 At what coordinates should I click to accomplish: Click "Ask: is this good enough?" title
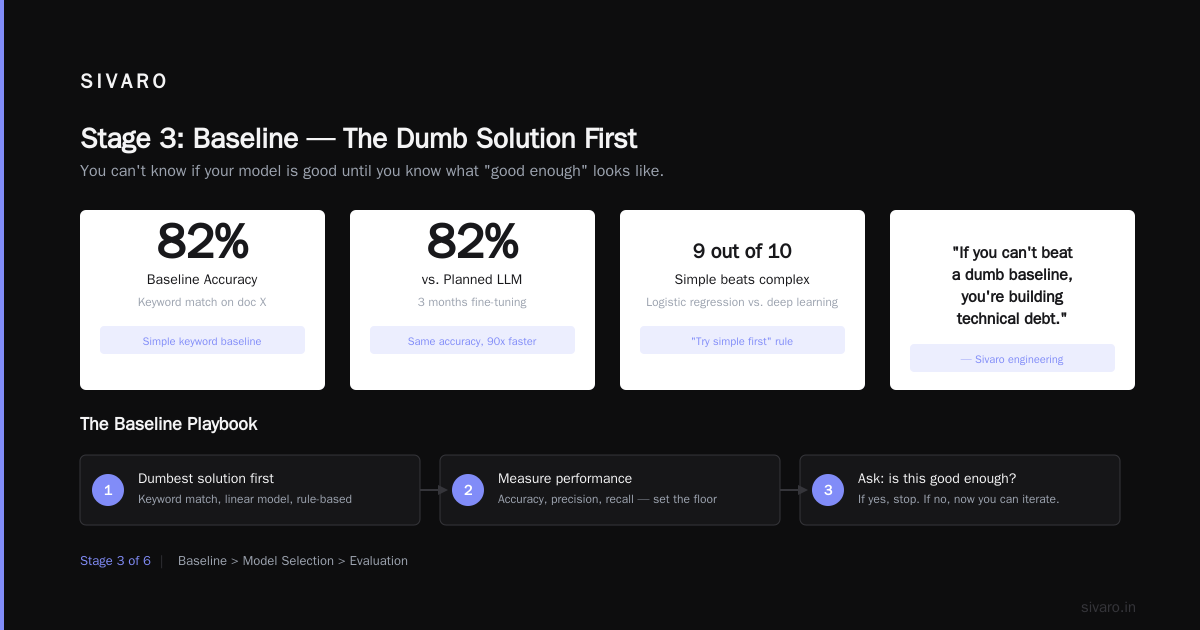(937, 479)
